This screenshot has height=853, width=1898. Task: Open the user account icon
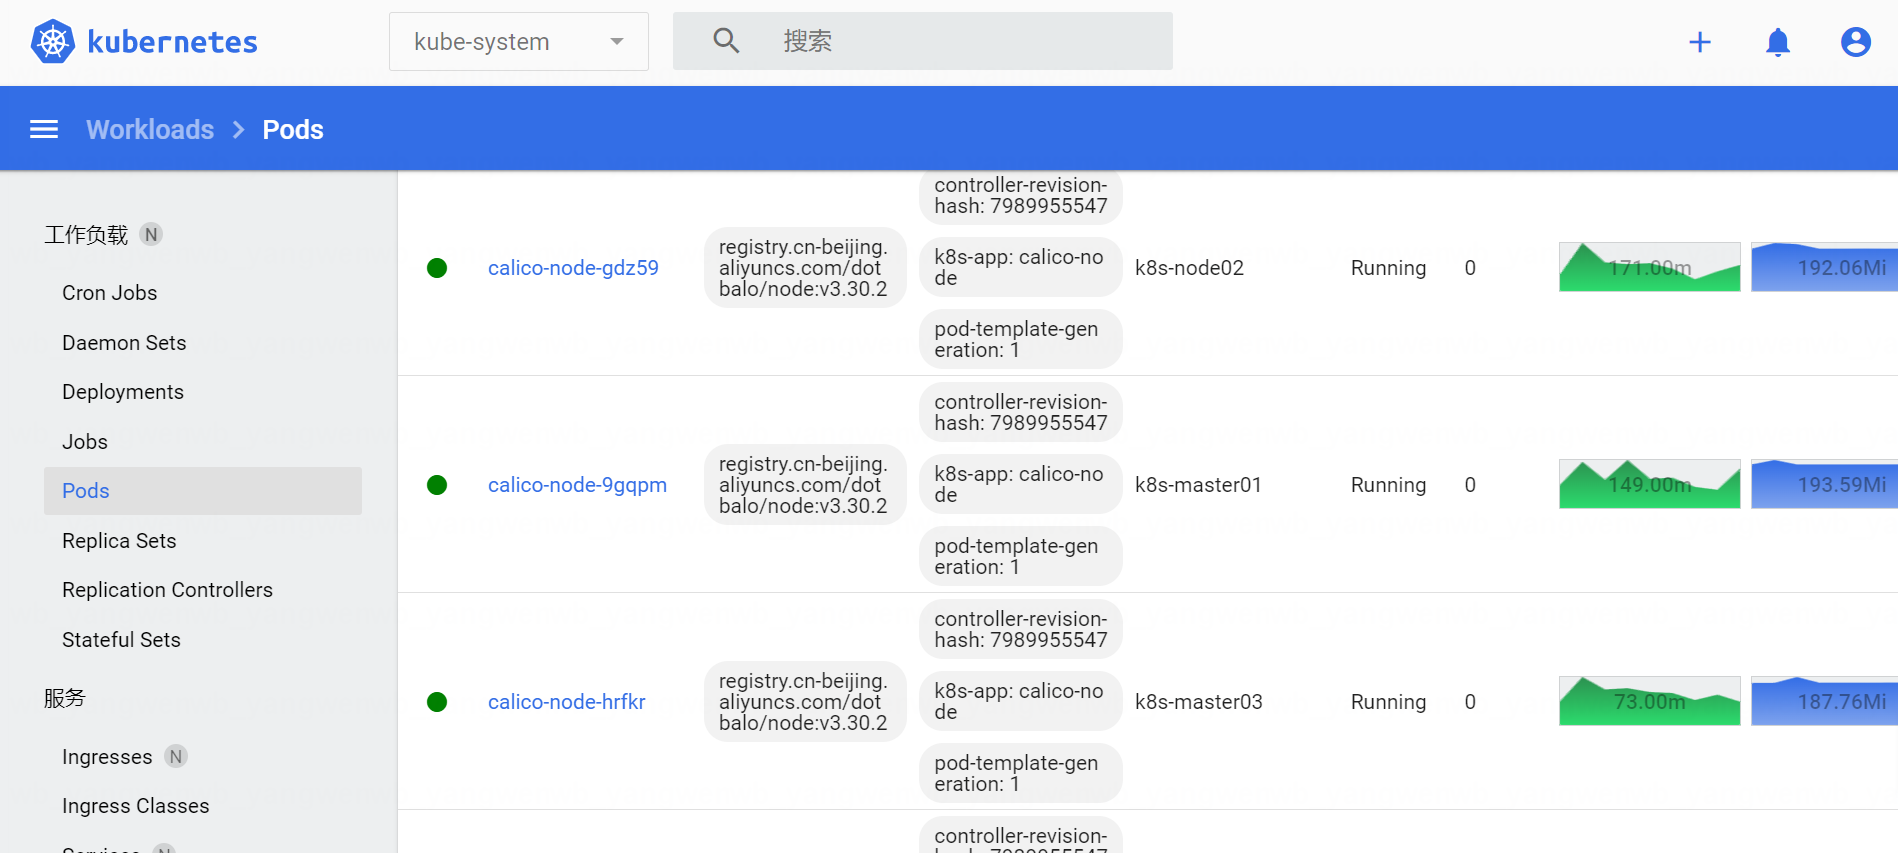click(x=1855, y=42)
